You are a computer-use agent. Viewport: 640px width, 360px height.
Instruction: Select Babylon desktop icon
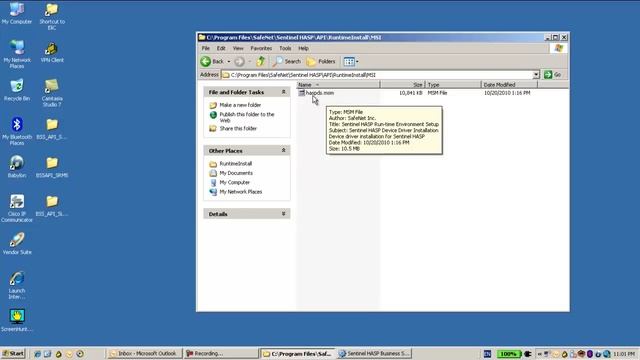(17, 167)
